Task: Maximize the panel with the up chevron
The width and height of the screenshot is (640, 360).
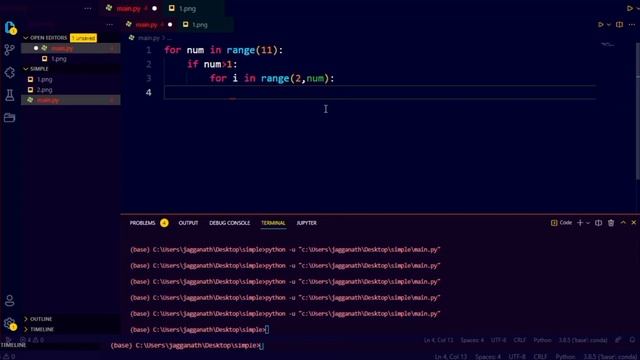Action: click(x=623, y=222)
